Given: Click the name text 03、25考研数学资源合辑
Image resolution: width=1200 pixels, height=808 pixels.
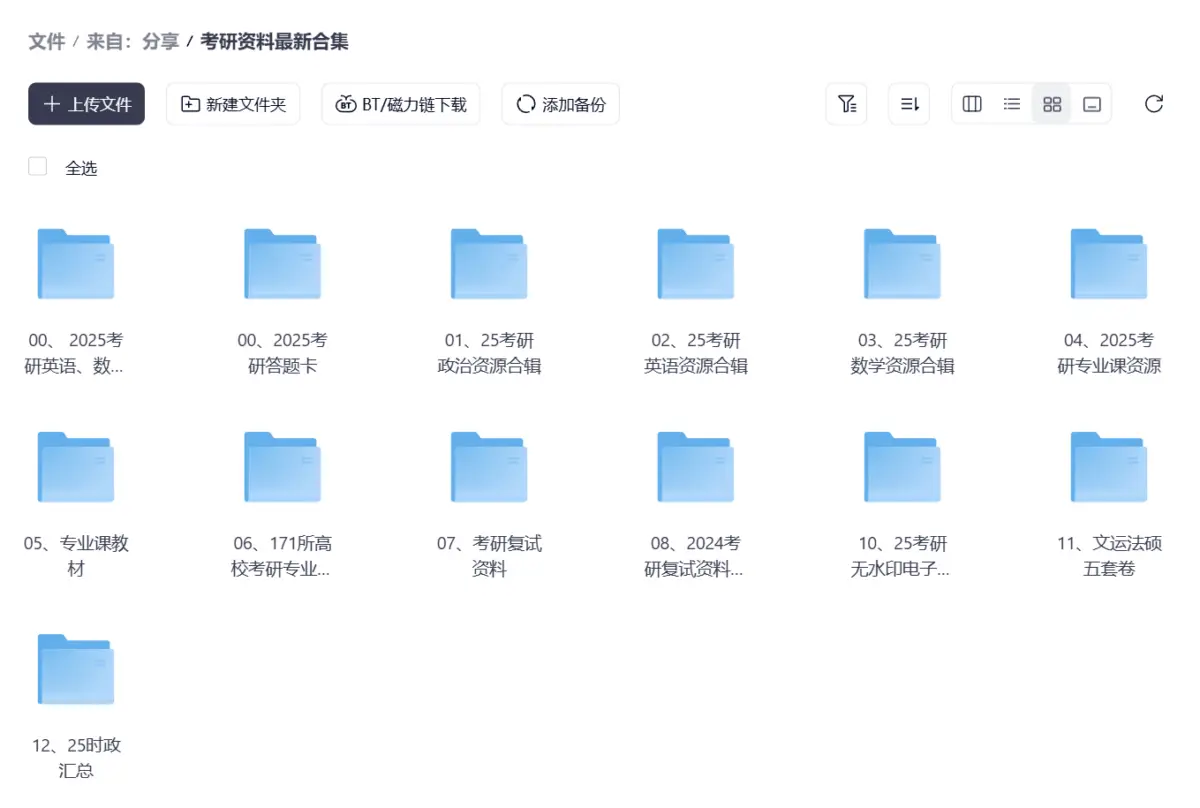Looking at the screenshot, I should click(x=903, y=353).
